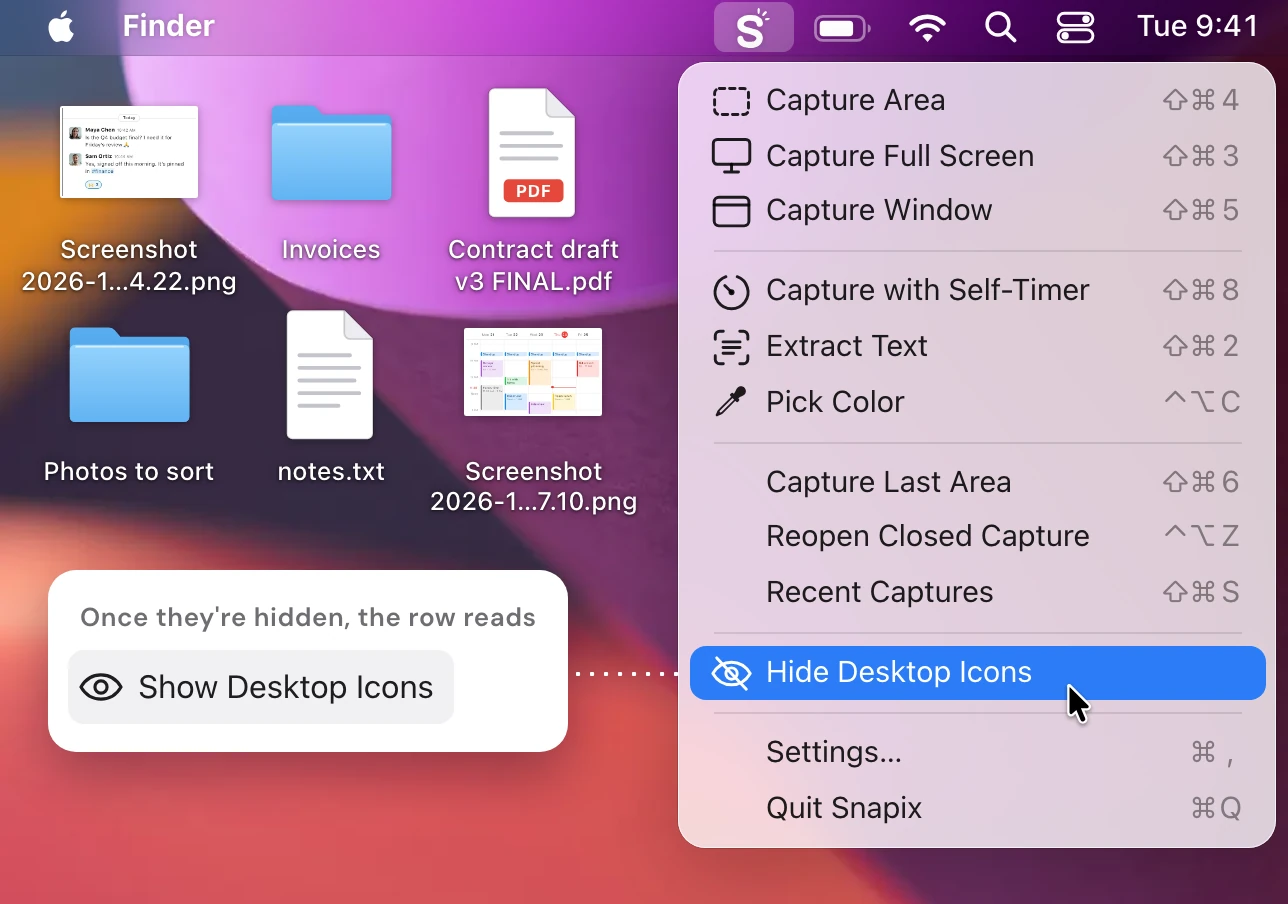The height and width of the screenshot is (904, 1288).
Task: Click the 'Photos to sort' folder name
Action: point(129,472)
